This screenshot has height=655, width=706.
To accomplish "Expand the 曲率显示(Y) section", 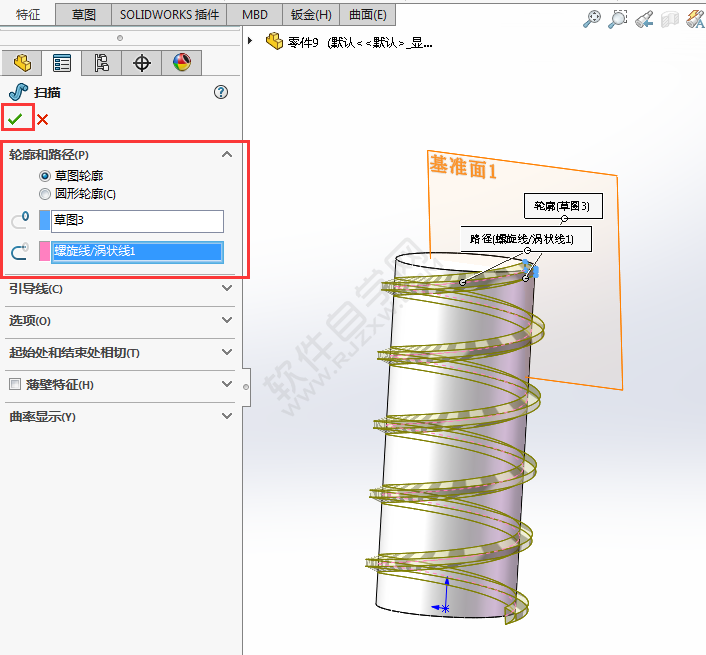I will [x=227, y=416].
